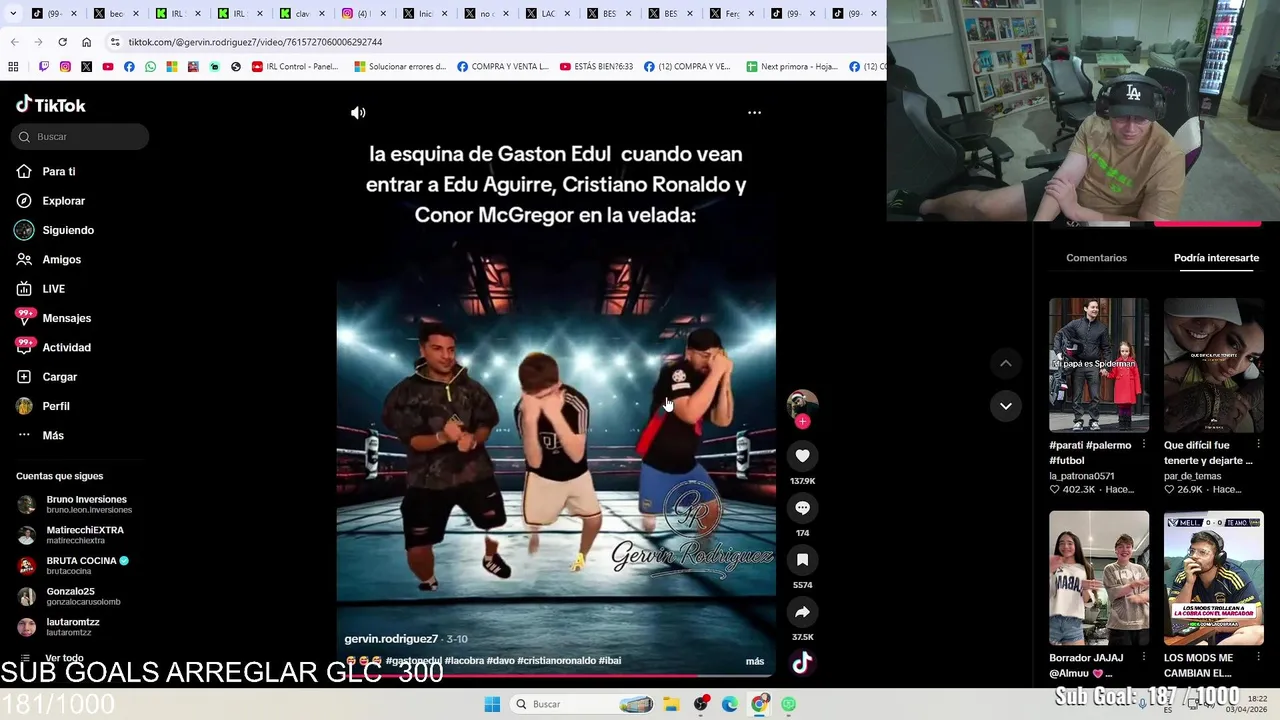1280x720 pixels.
Task: Open TikTok home logo
Action: [x=51, y=105]
